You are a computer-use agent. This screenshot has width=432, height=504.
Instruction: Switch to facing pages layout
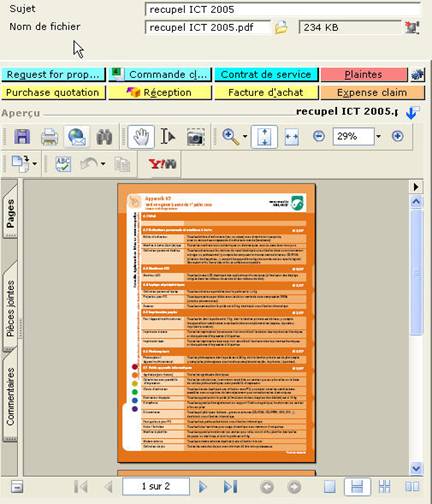click(412, 487)
